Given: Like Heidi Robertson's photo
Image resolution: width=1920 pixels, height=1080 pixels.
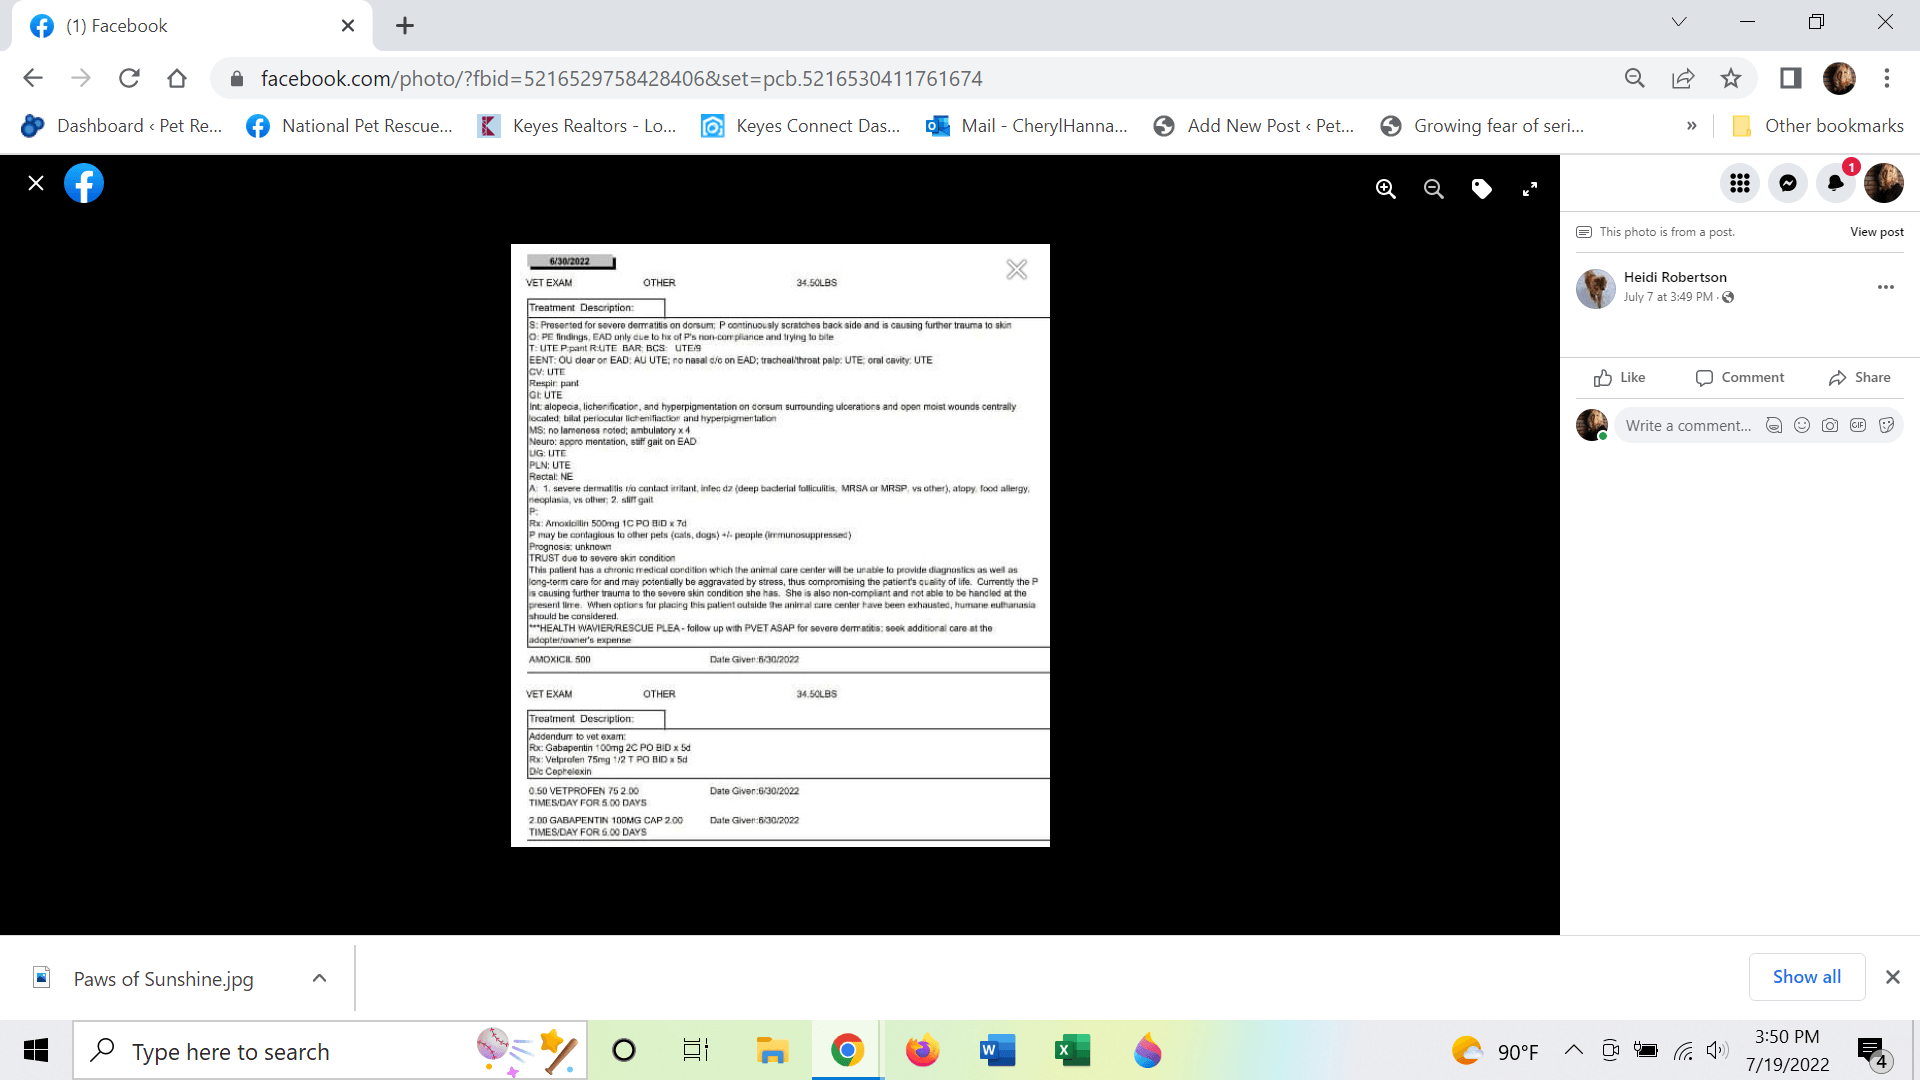Looking at the screenshot, I should (x=1619, y=377).
